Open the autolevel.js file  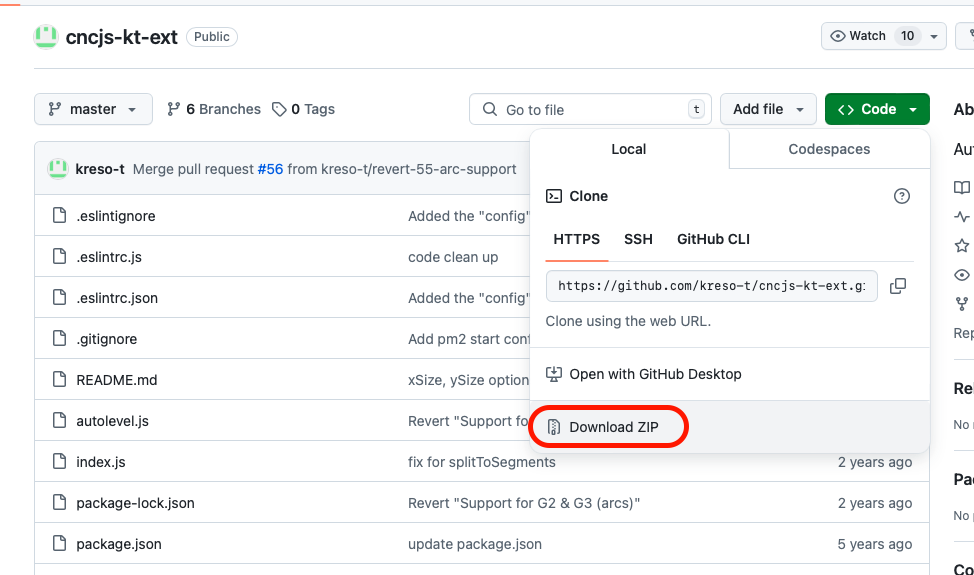point(112,421)
